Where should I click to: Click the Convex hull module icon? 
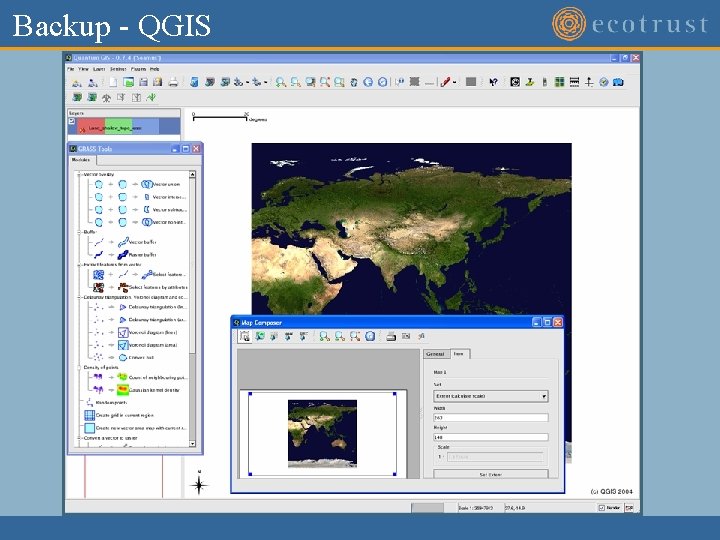tap(123, 357)
